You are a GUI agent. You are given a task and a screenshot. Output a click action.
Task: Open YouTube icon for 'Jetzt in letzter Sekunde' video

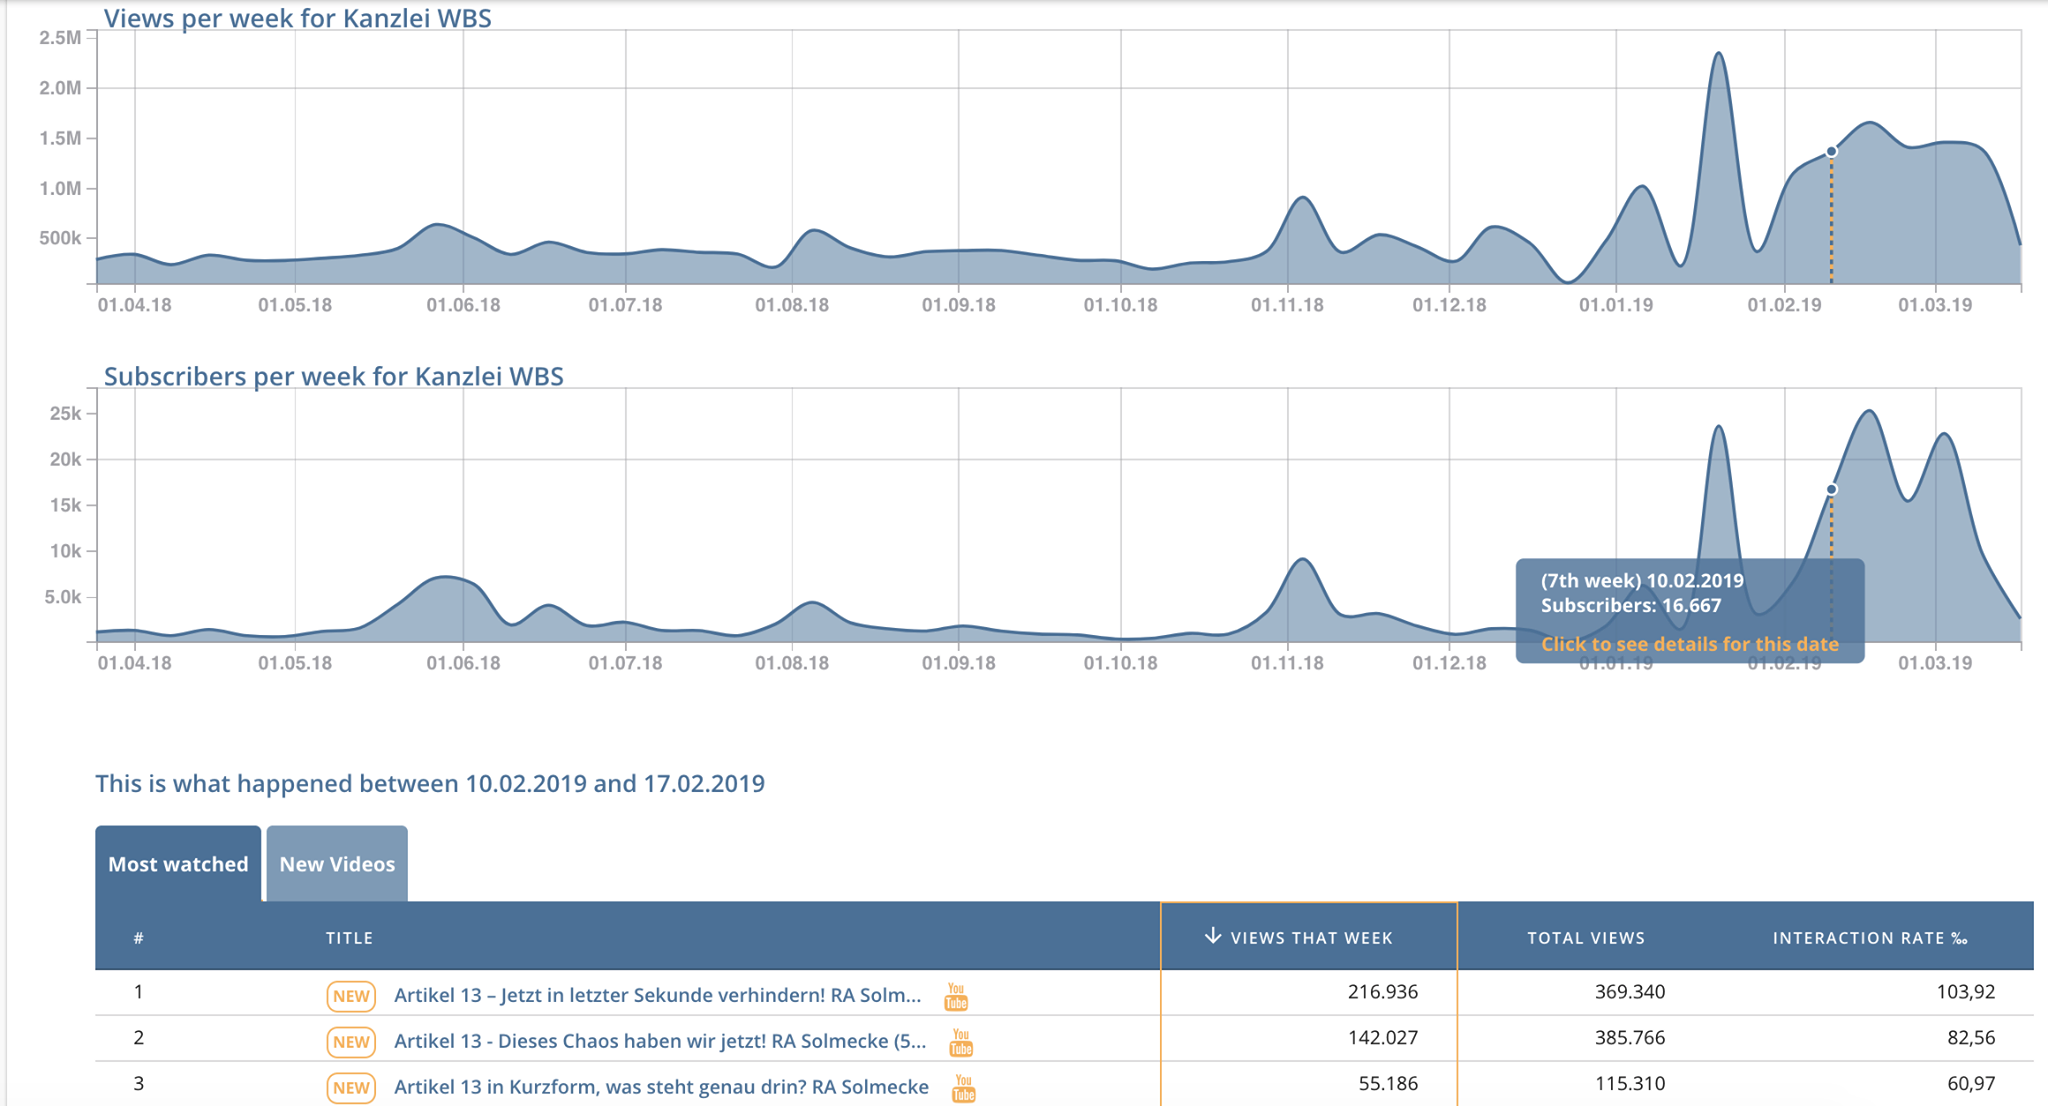[x=956, y=996]
